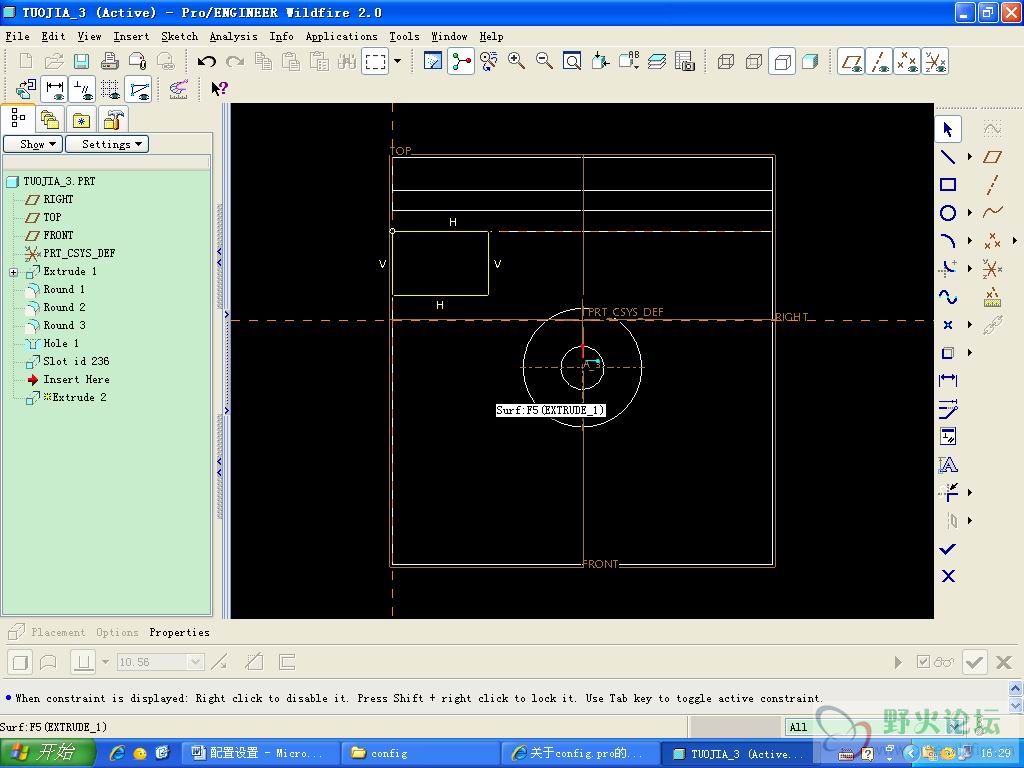Select the sketcher Arc tool
Image resolution: width=1024 pixels, height=768 pixels.
(948, 241)
